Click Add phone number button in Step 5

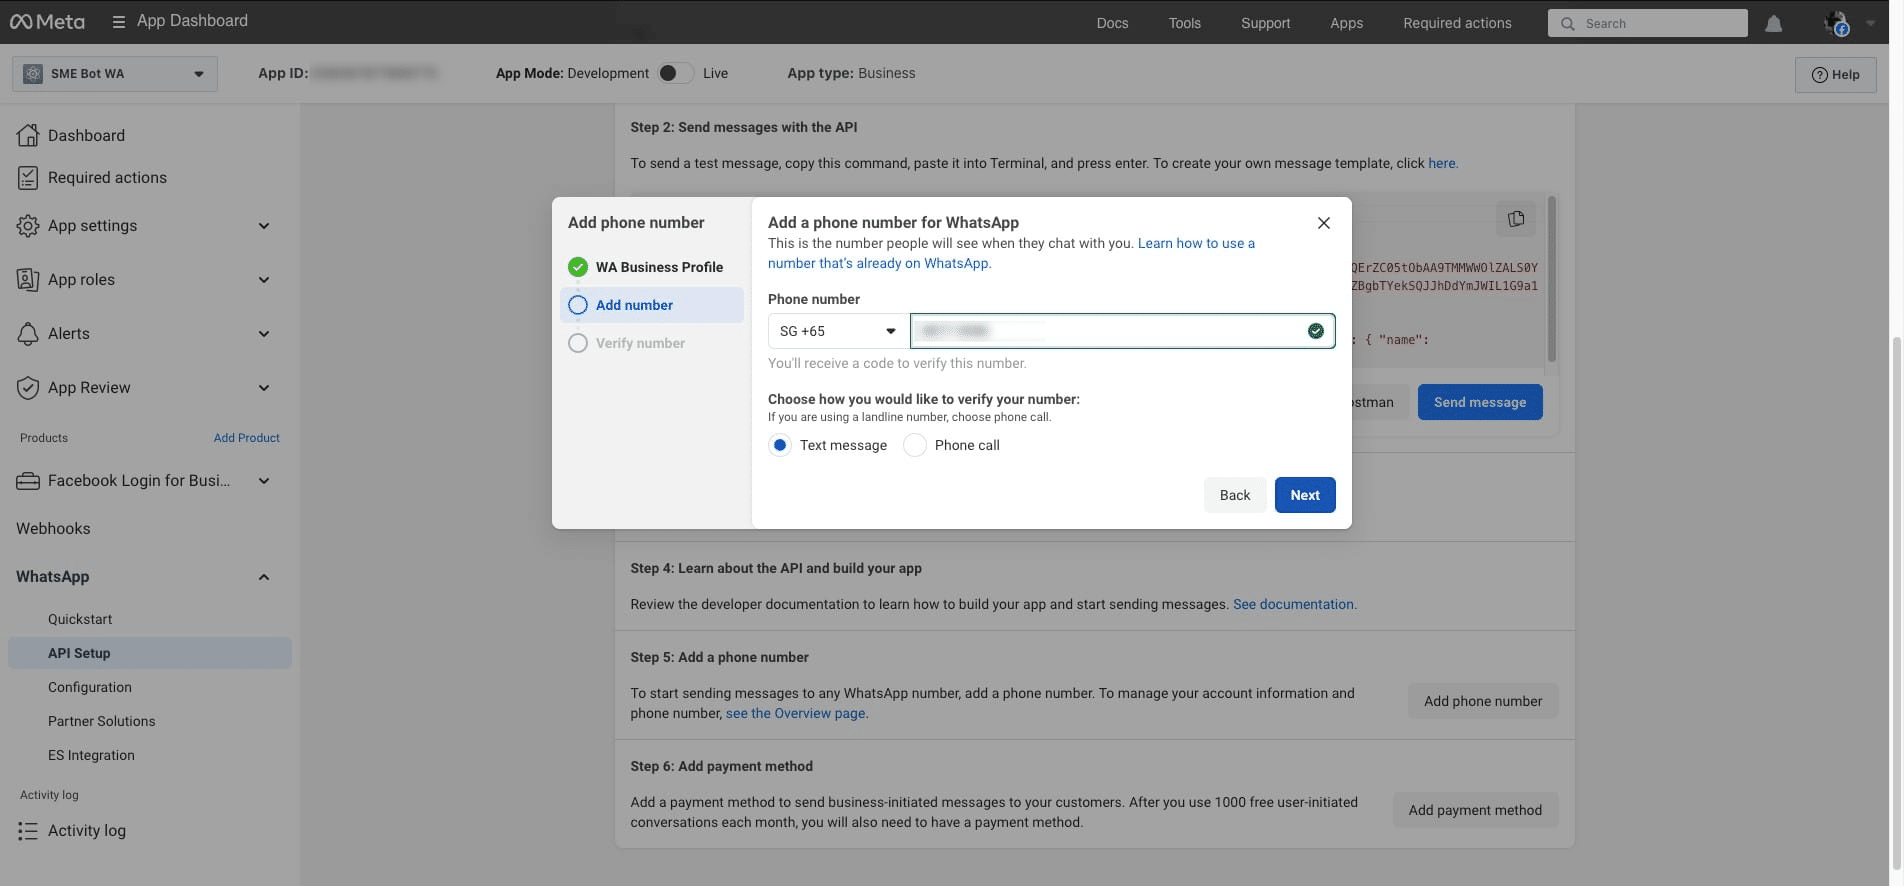[x=1483, y=701]
